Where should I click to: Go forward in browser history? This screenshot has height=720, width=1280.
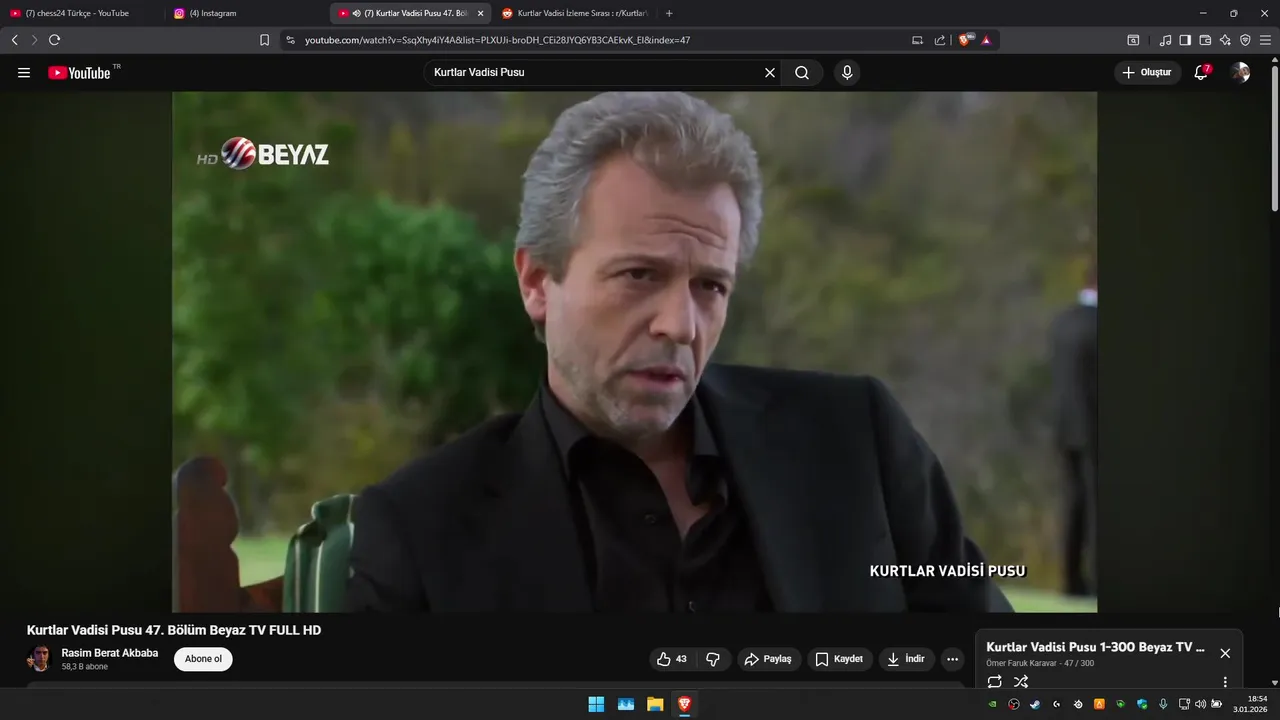point(34,40)
